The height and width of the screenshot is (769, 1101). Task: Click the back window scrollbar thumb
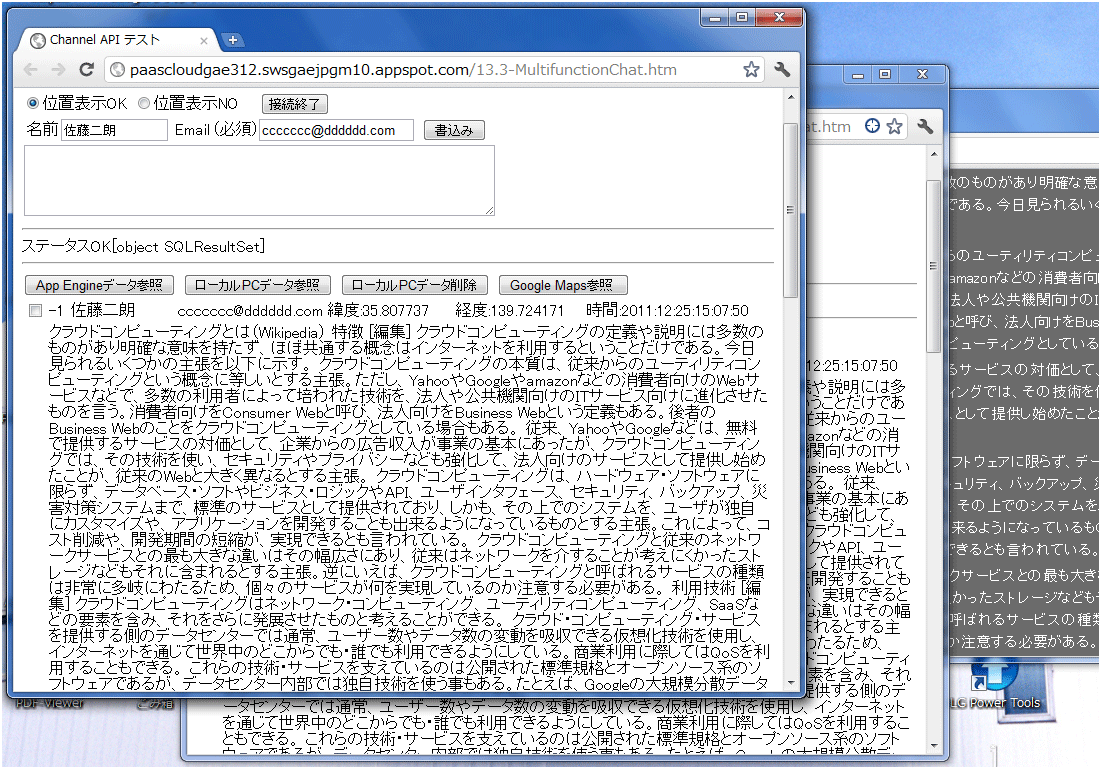[933, 265]
